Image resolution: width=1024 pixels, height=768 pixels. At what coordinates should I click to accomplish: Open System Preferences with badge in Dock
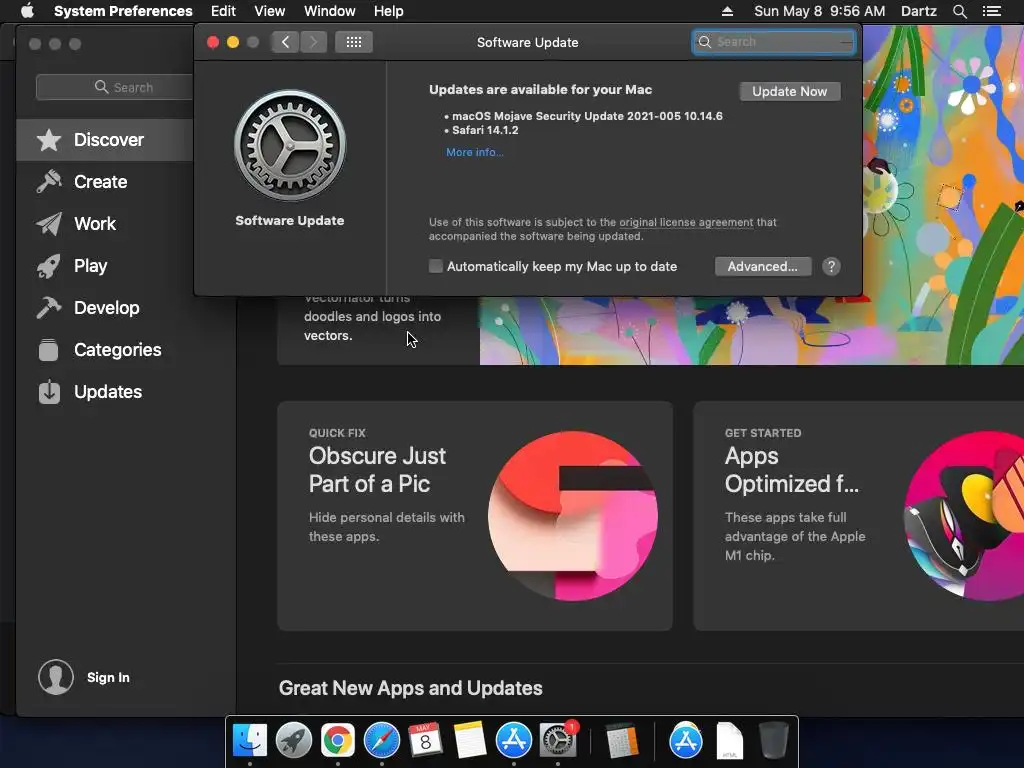pos(558,741)
